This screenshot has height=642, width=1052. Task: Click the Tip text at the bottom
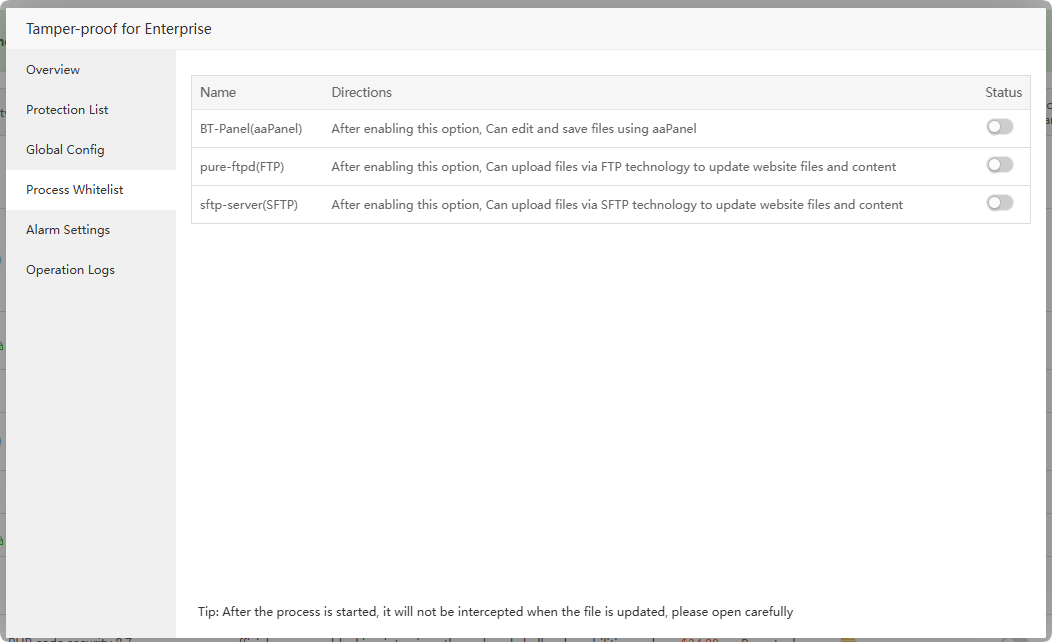click(x=495, y=611)
